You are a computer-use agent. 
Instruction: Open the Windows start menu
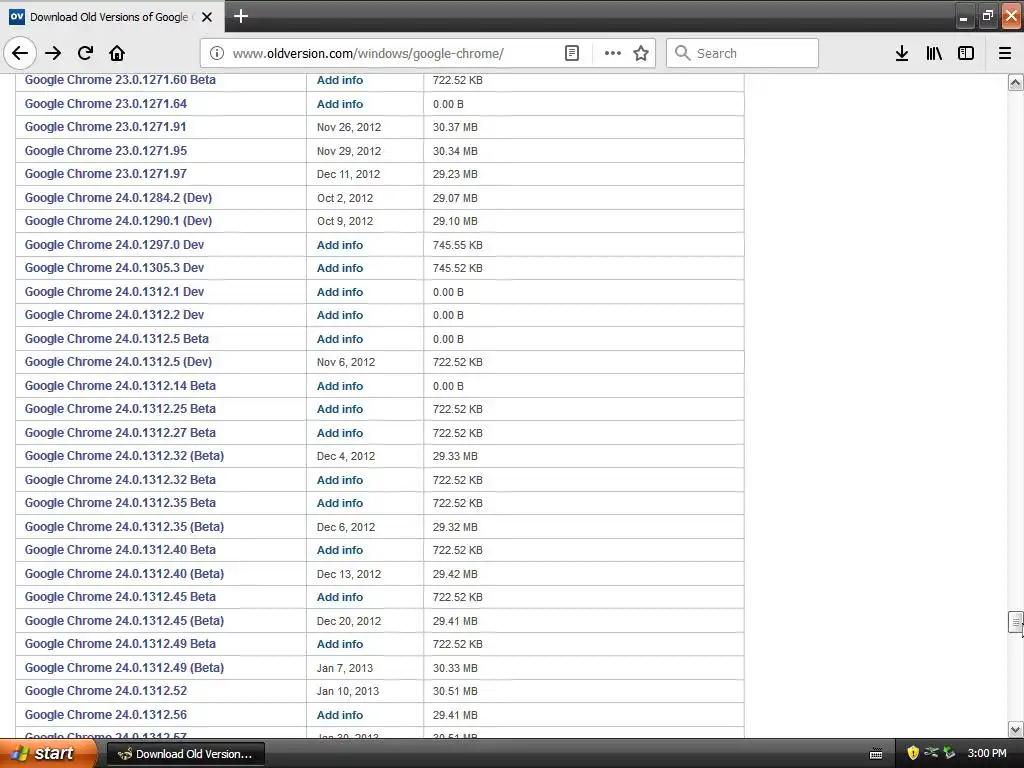click(46, 754)
